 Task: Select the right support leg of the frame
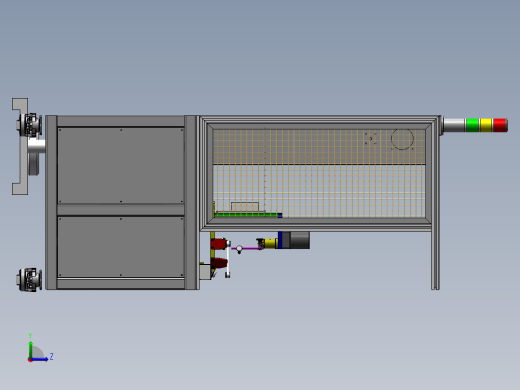click(x=435, y=260)
